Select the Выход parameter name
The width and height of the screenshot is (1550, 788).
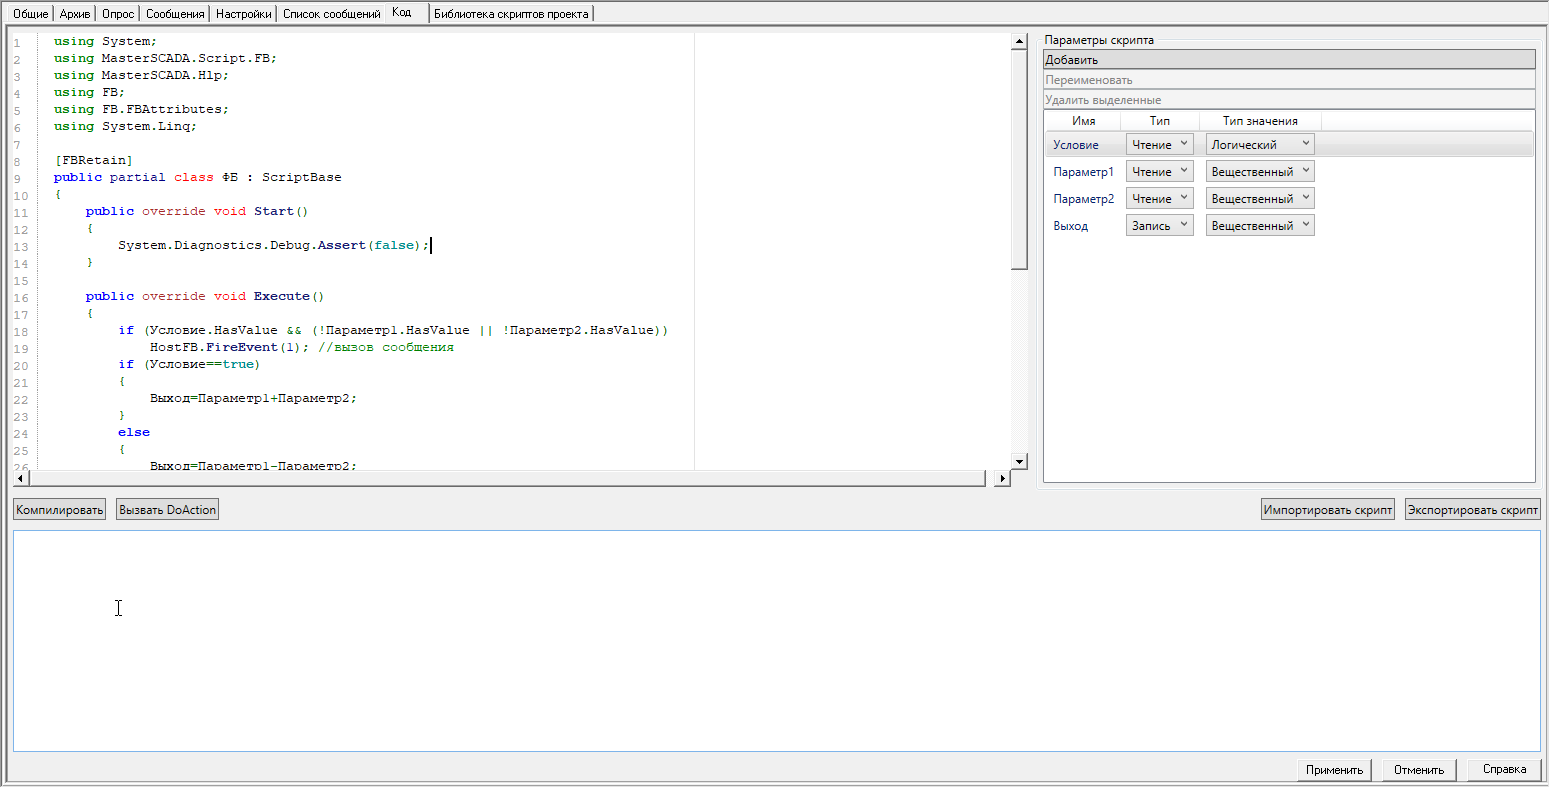click(1071, 226)
